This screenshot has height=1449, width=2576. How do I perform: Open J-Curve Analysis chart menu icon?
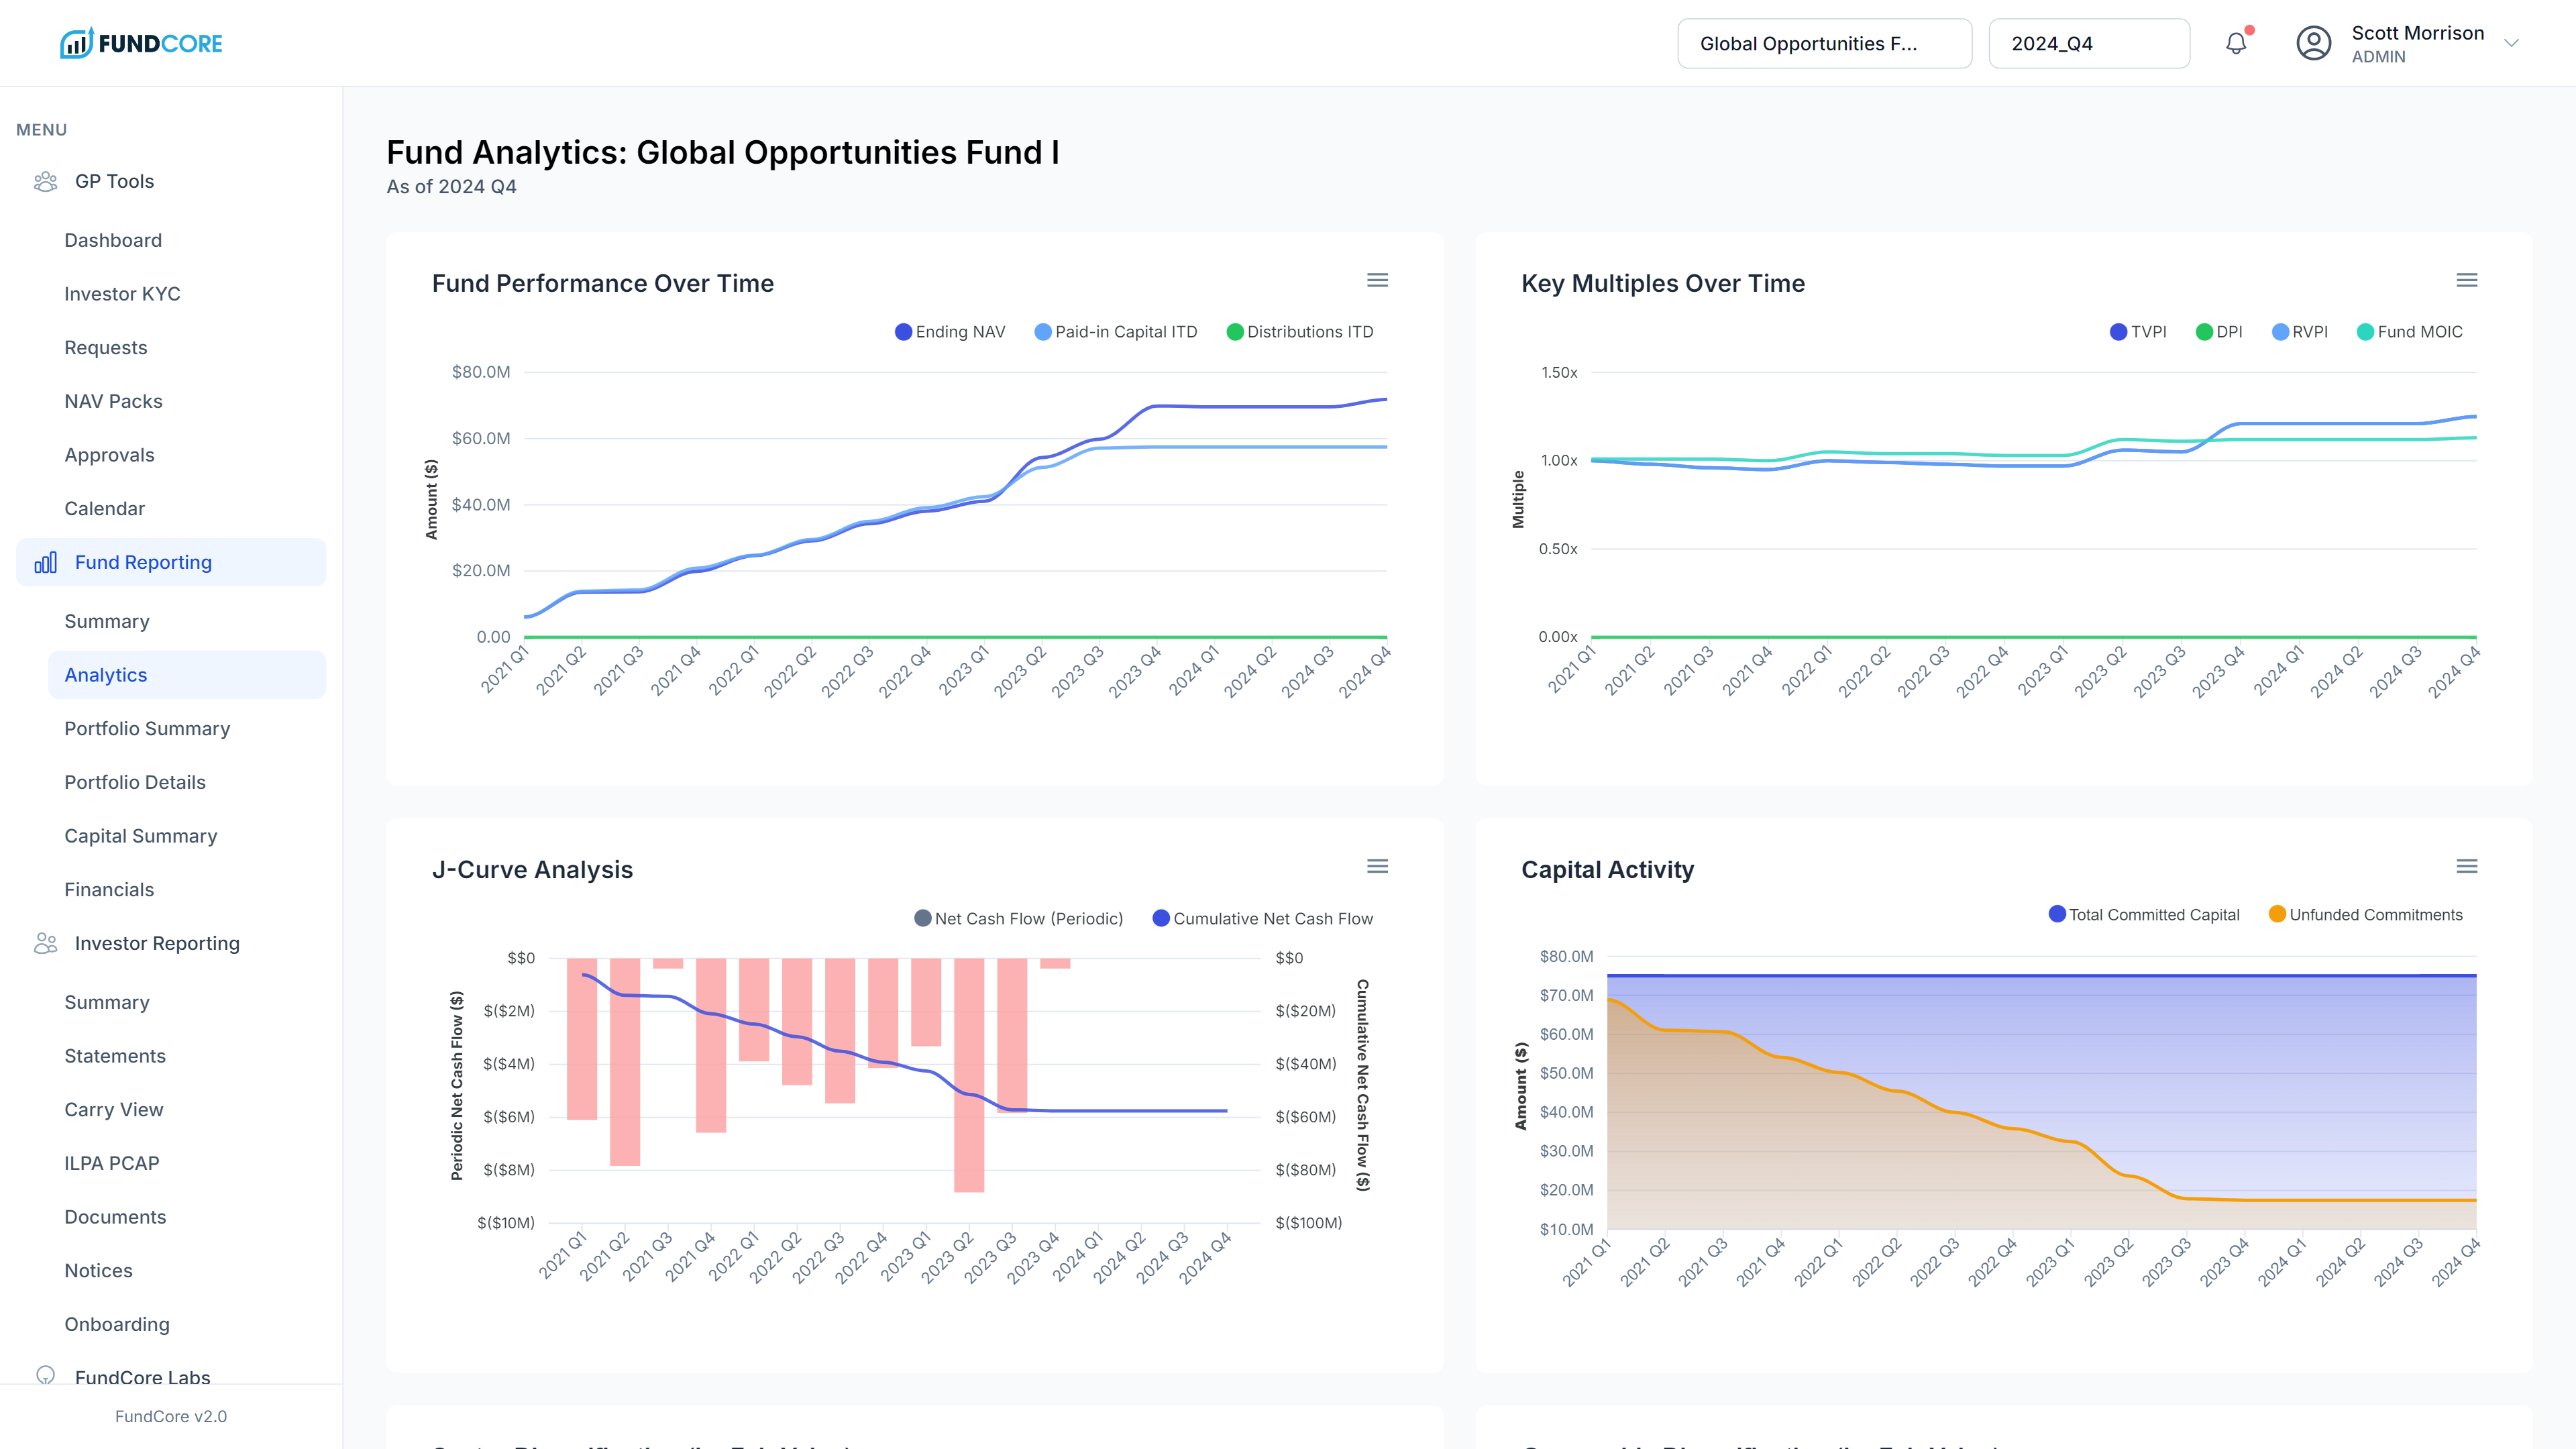click(1377, 866)
